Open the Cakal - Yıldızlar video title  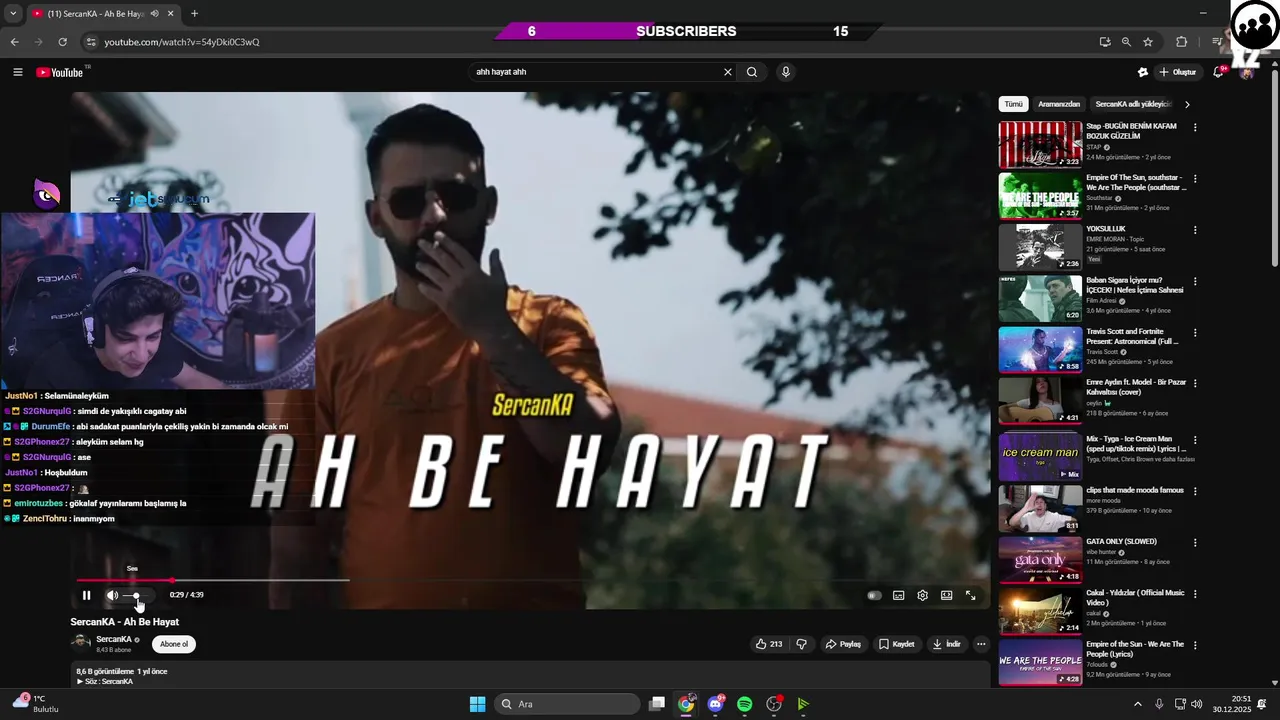tap(1135, 598)
